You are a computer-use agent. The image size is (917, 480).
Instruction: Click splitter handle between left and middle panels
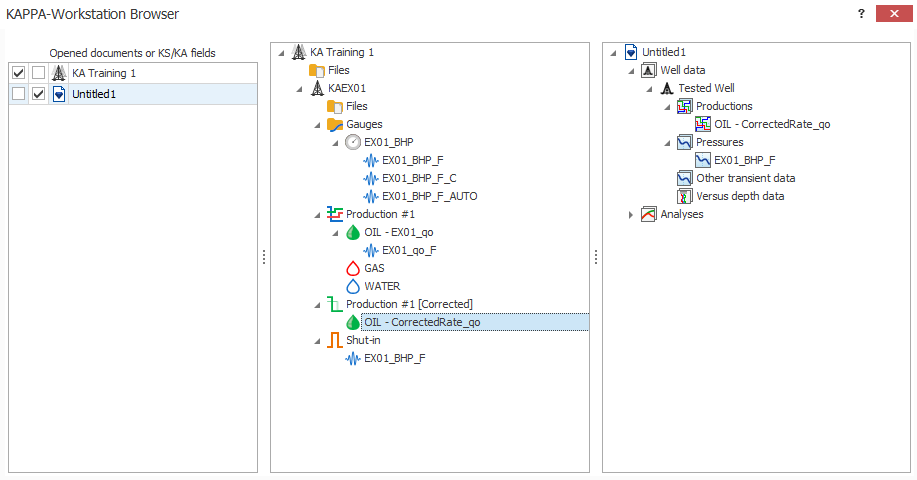[x=264, y=257]
